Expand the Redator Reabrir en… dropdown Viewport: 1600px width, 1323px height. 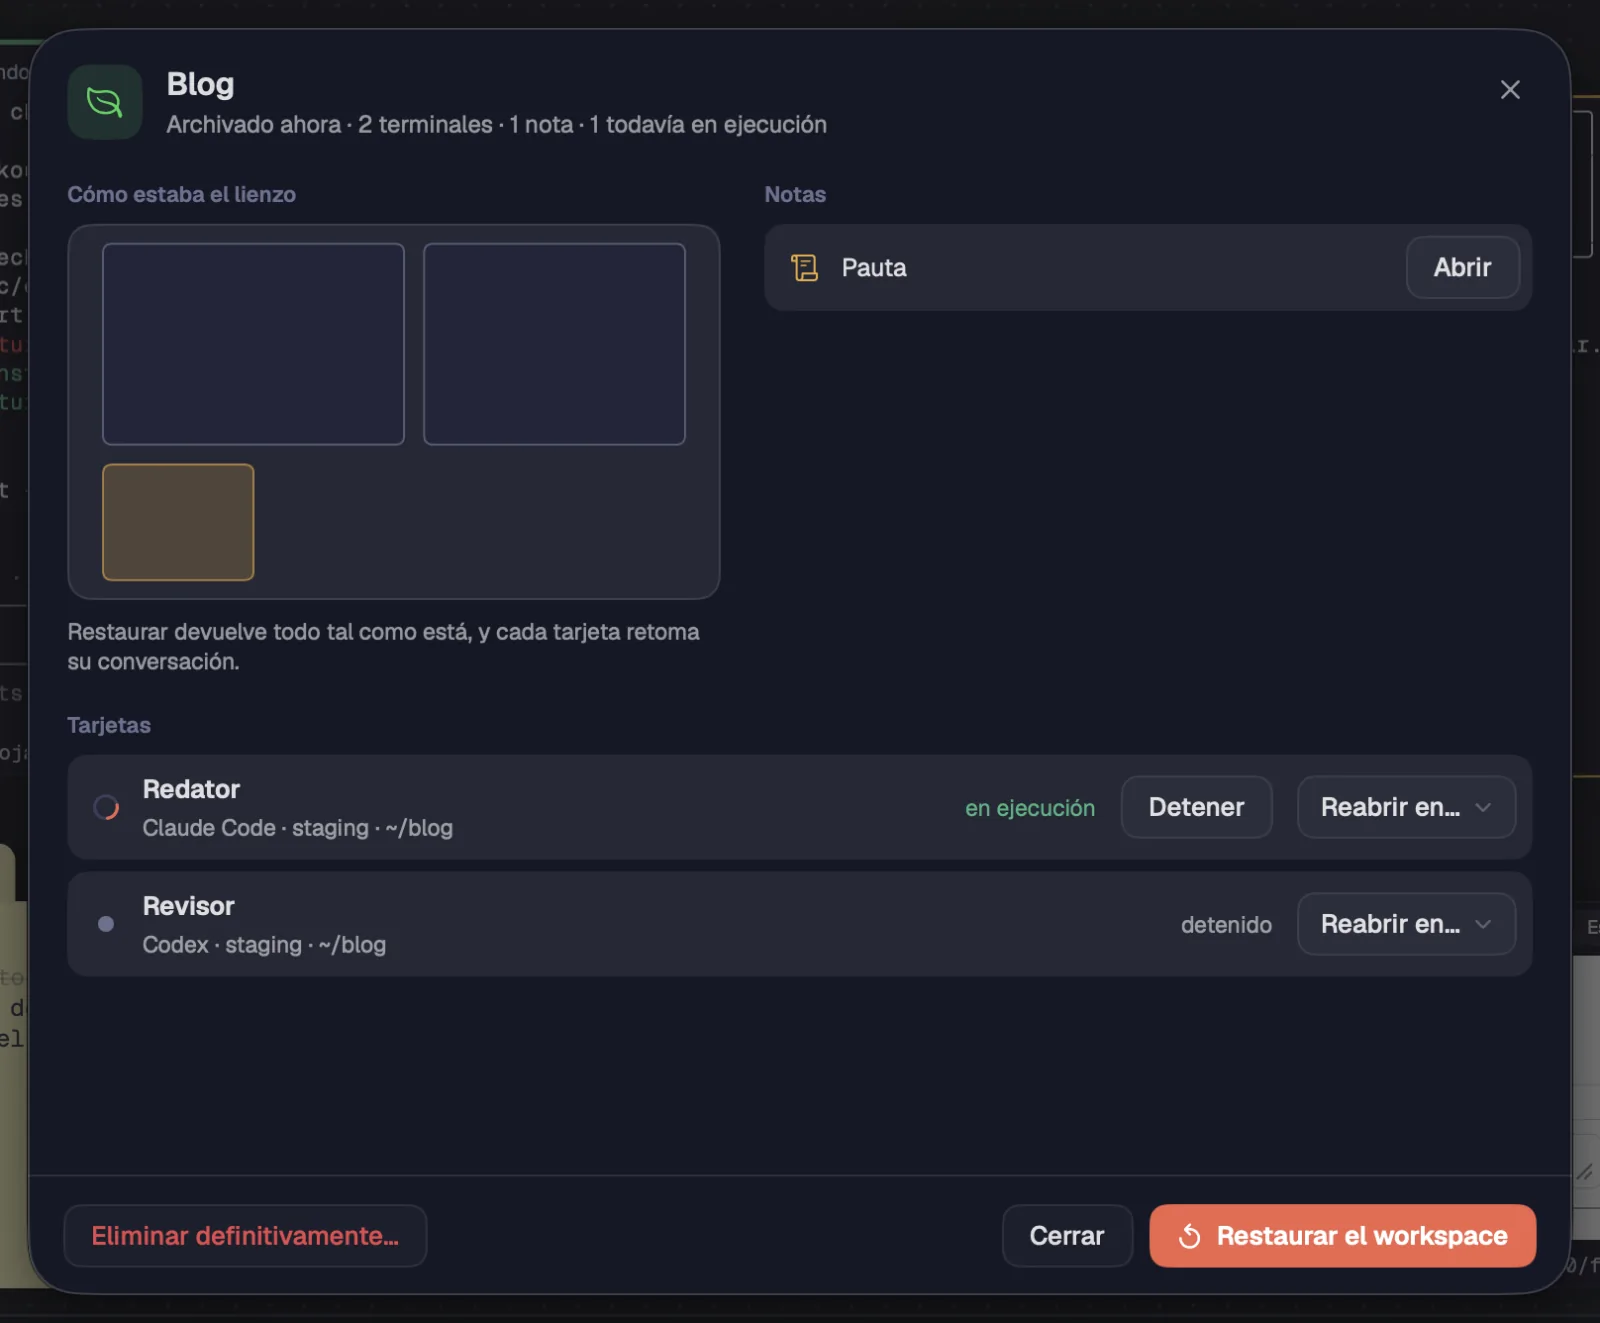coord(1406,807)
